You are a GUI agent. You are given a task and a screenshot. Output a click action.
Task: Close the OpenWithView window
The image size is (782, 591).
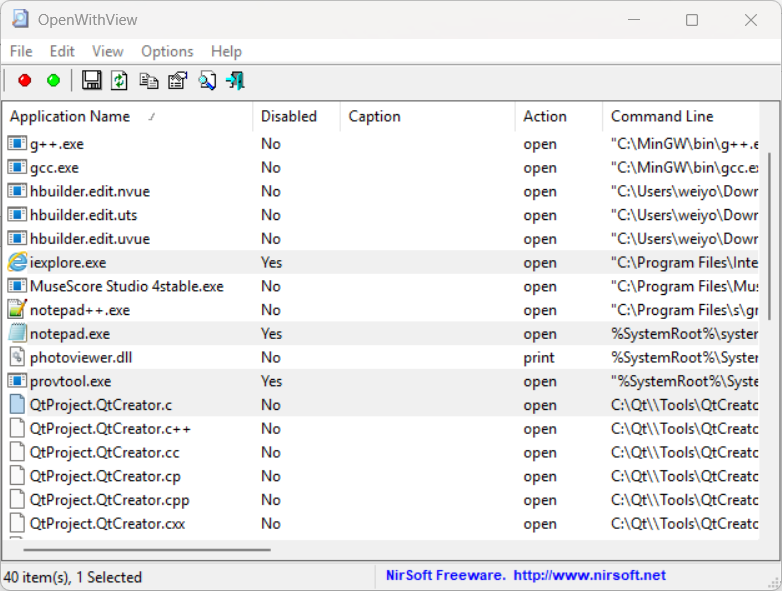click(x=751, y=20)
